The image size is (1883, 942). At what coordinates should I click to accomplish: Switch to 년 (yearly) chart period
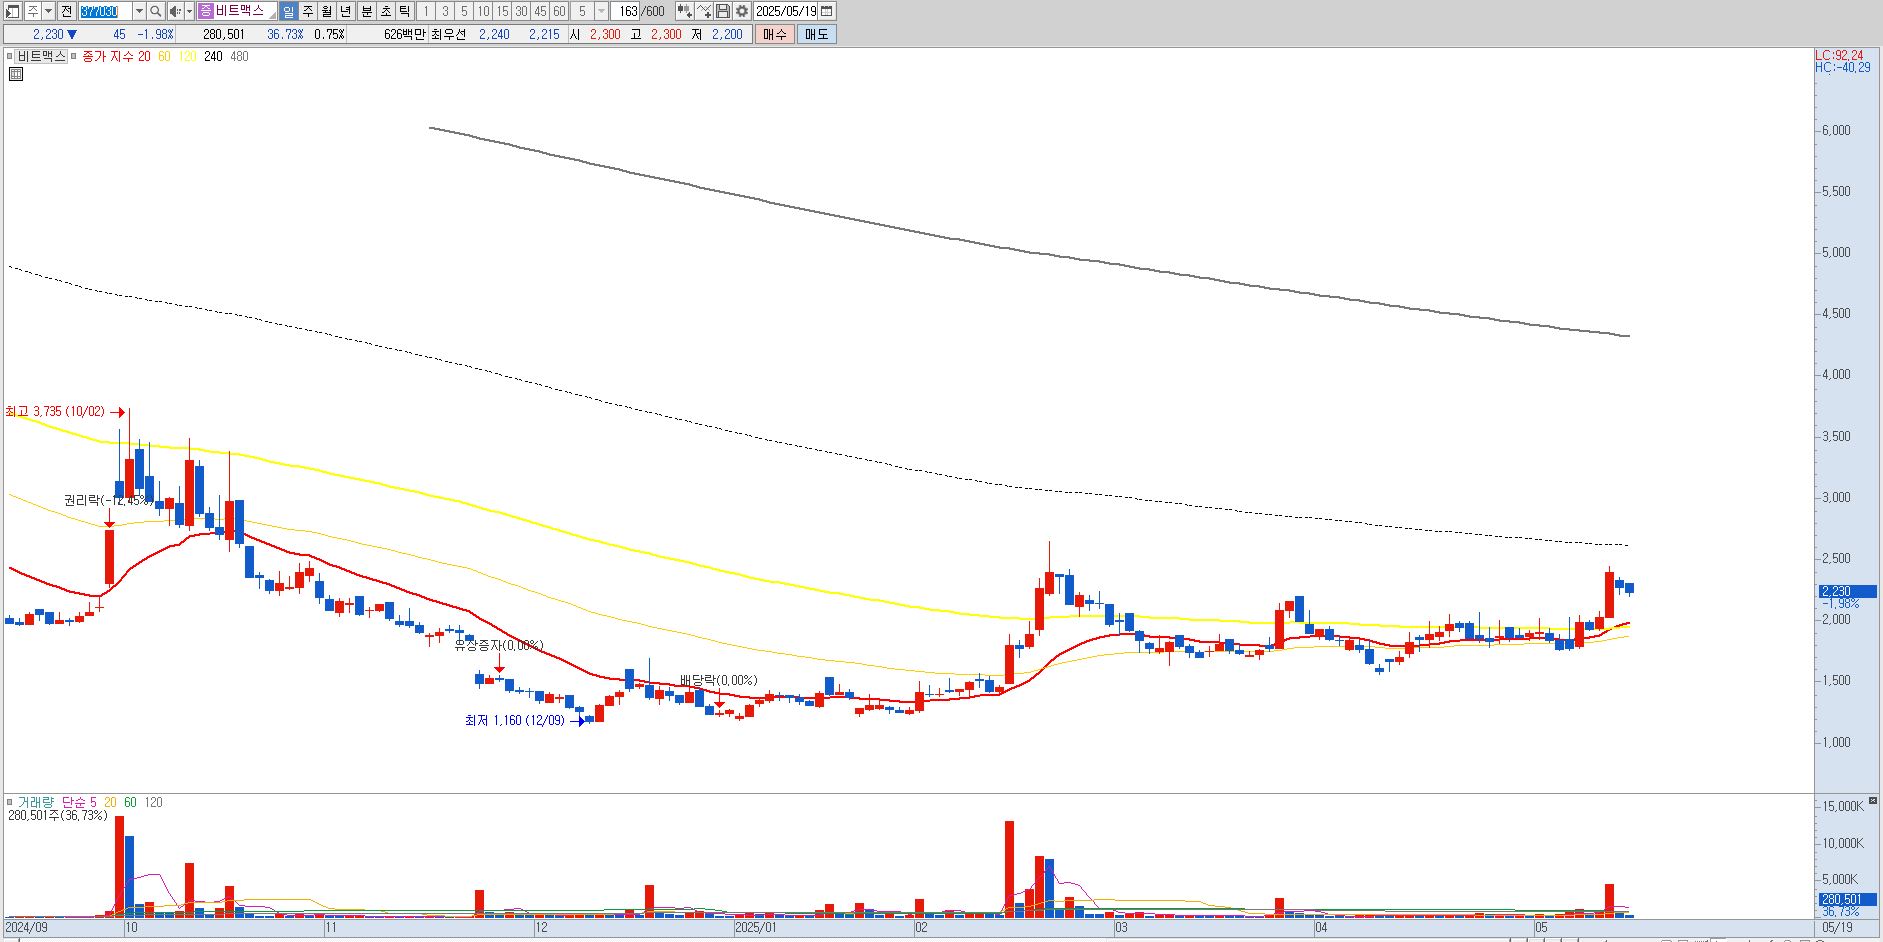346,11
